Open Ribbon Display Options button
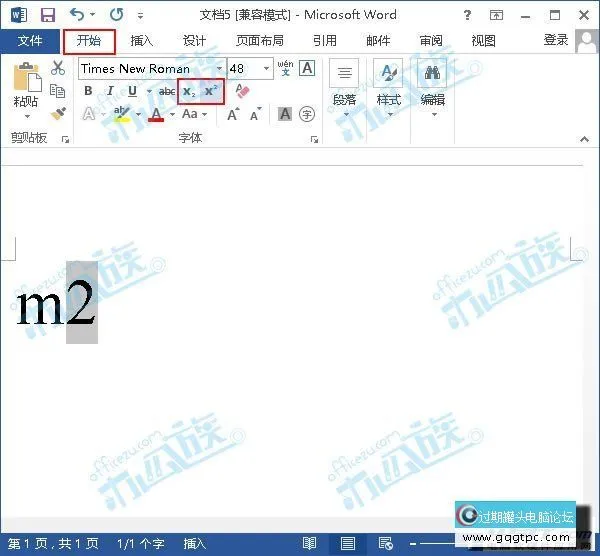The height and width of the screenshot is (556, 600). (497, 15)
